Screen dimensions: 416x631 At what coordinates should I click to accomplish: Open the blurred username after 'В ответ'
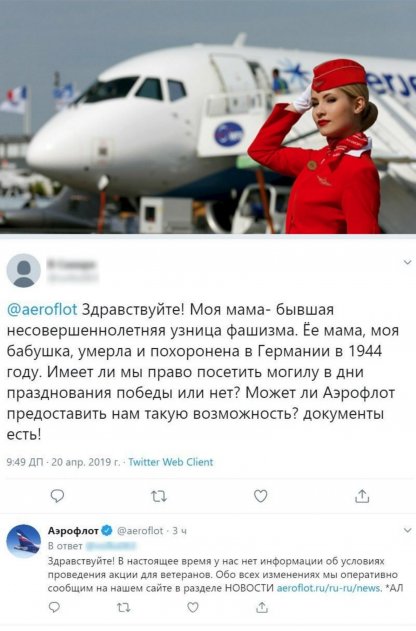(x=111, y=546)
